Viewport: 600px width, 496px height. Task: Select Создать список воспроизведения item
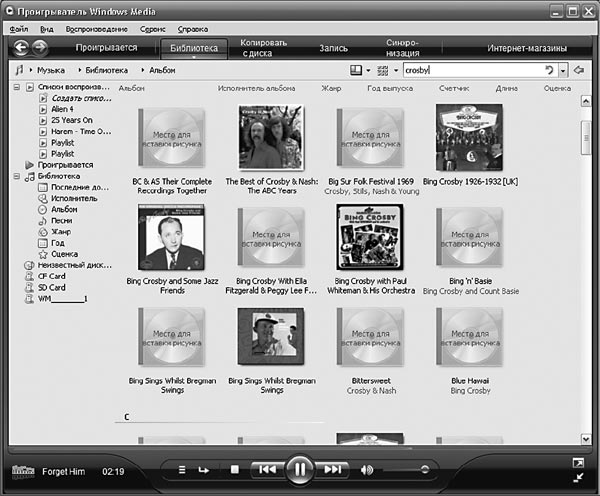tap(82, 98)
